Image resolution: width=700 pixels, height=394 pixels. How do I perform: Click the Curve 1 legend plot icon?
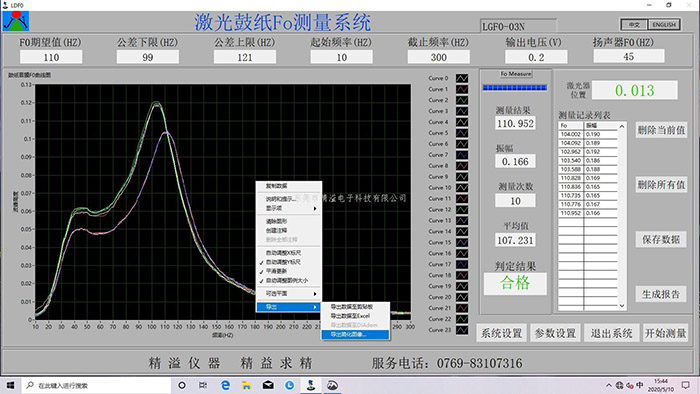tap(462, 89)
